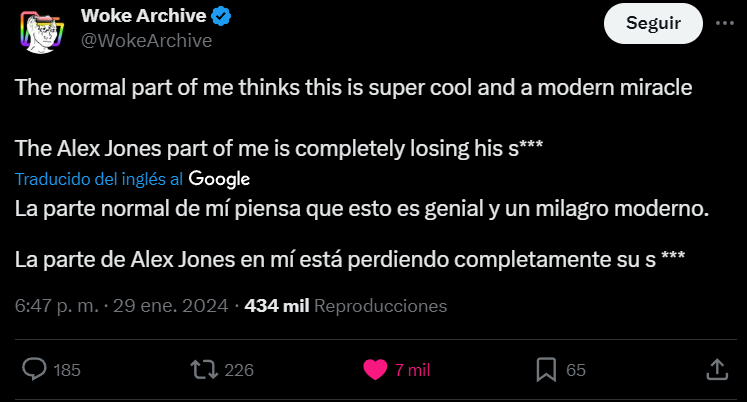This screenshot has height=402, width=747.
Task: Click the retweet arrows icon
Action: tap(204, 370)
